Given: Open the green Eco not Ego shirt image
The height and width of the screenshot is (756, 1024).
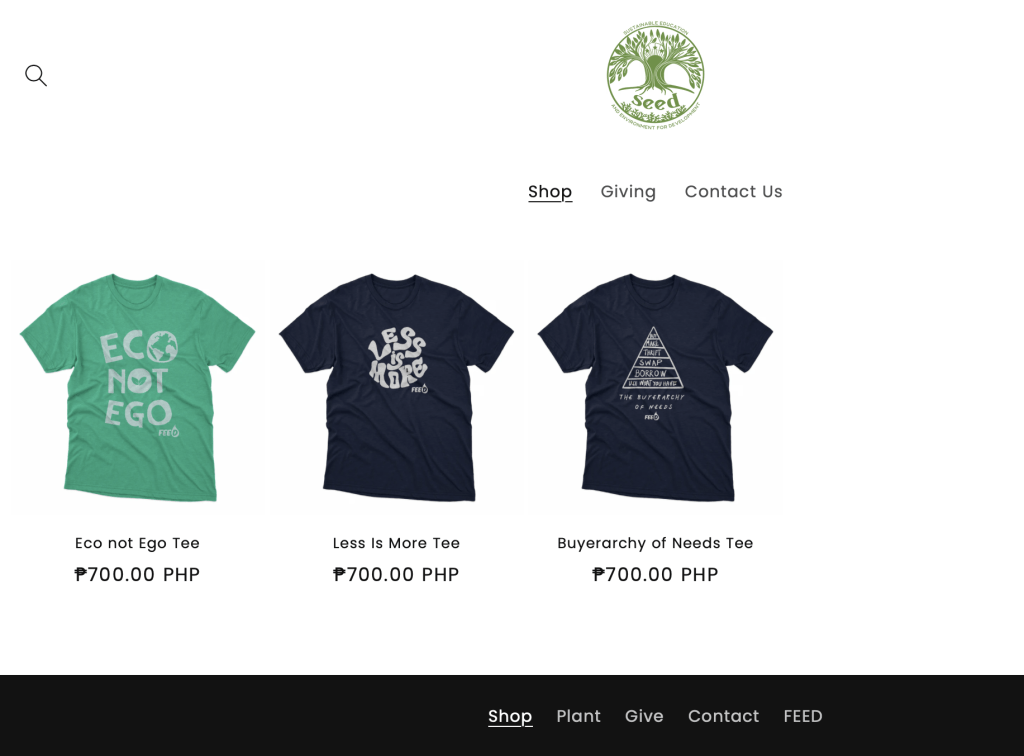Looking at the screenshot, I should [x=137, y=387].
